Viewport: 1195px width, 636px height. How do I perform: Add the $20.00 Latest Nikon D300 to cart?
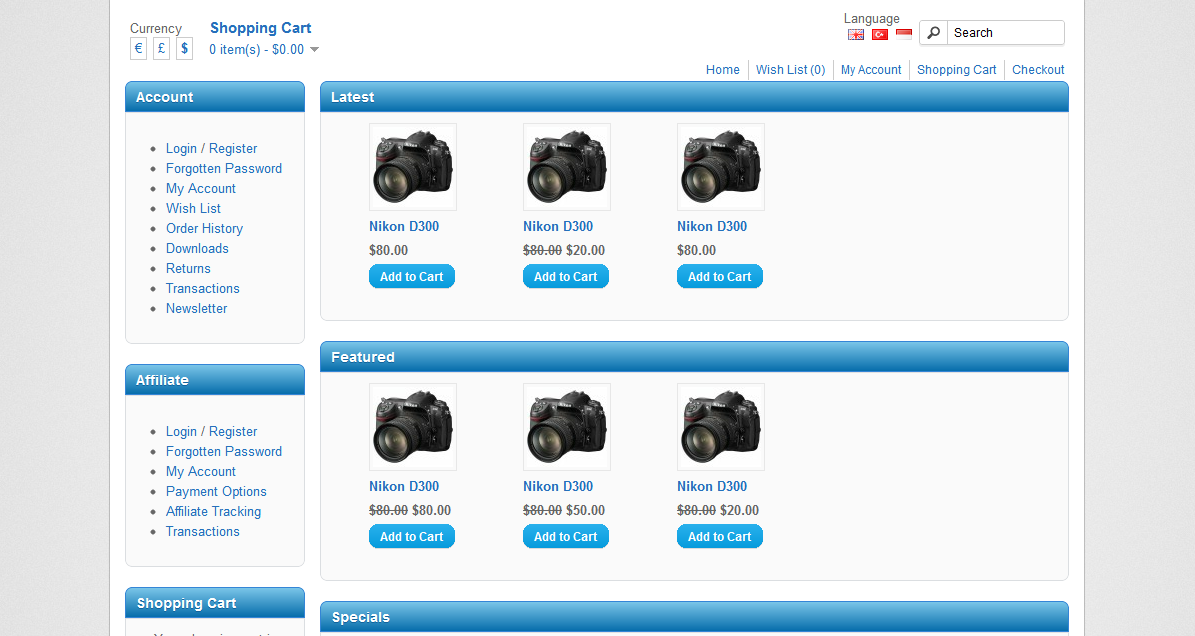click(x=565, y=276)
